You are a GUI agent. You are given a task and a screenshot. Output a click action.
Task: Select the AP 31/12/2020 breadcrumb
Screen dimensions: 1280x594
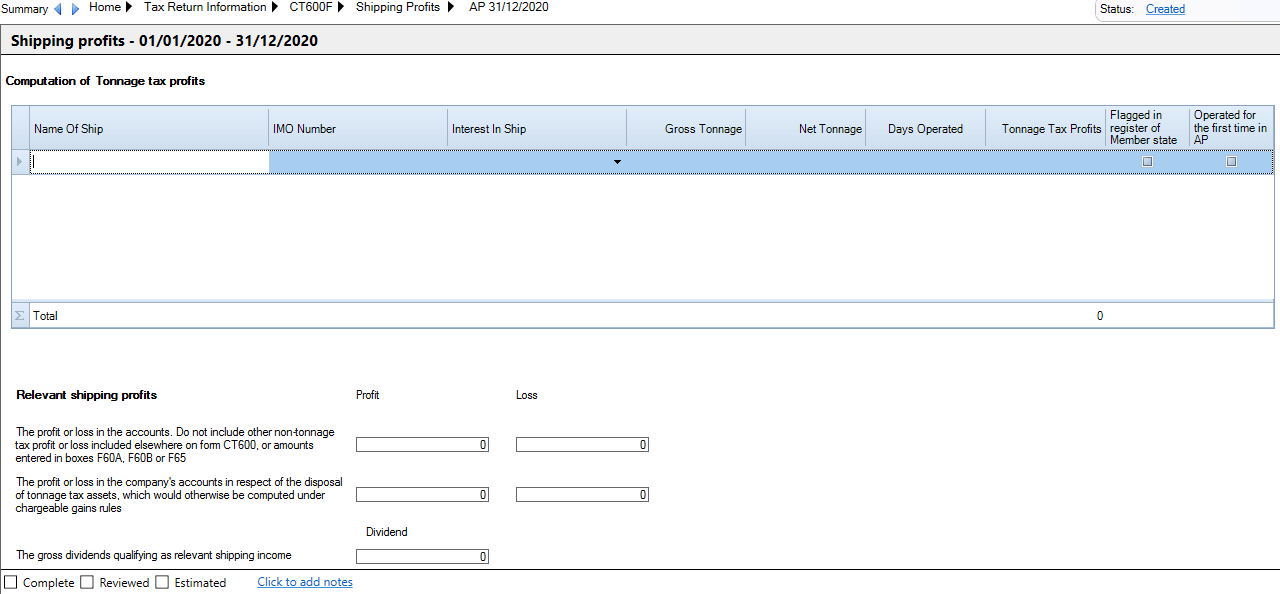[509, 7]
